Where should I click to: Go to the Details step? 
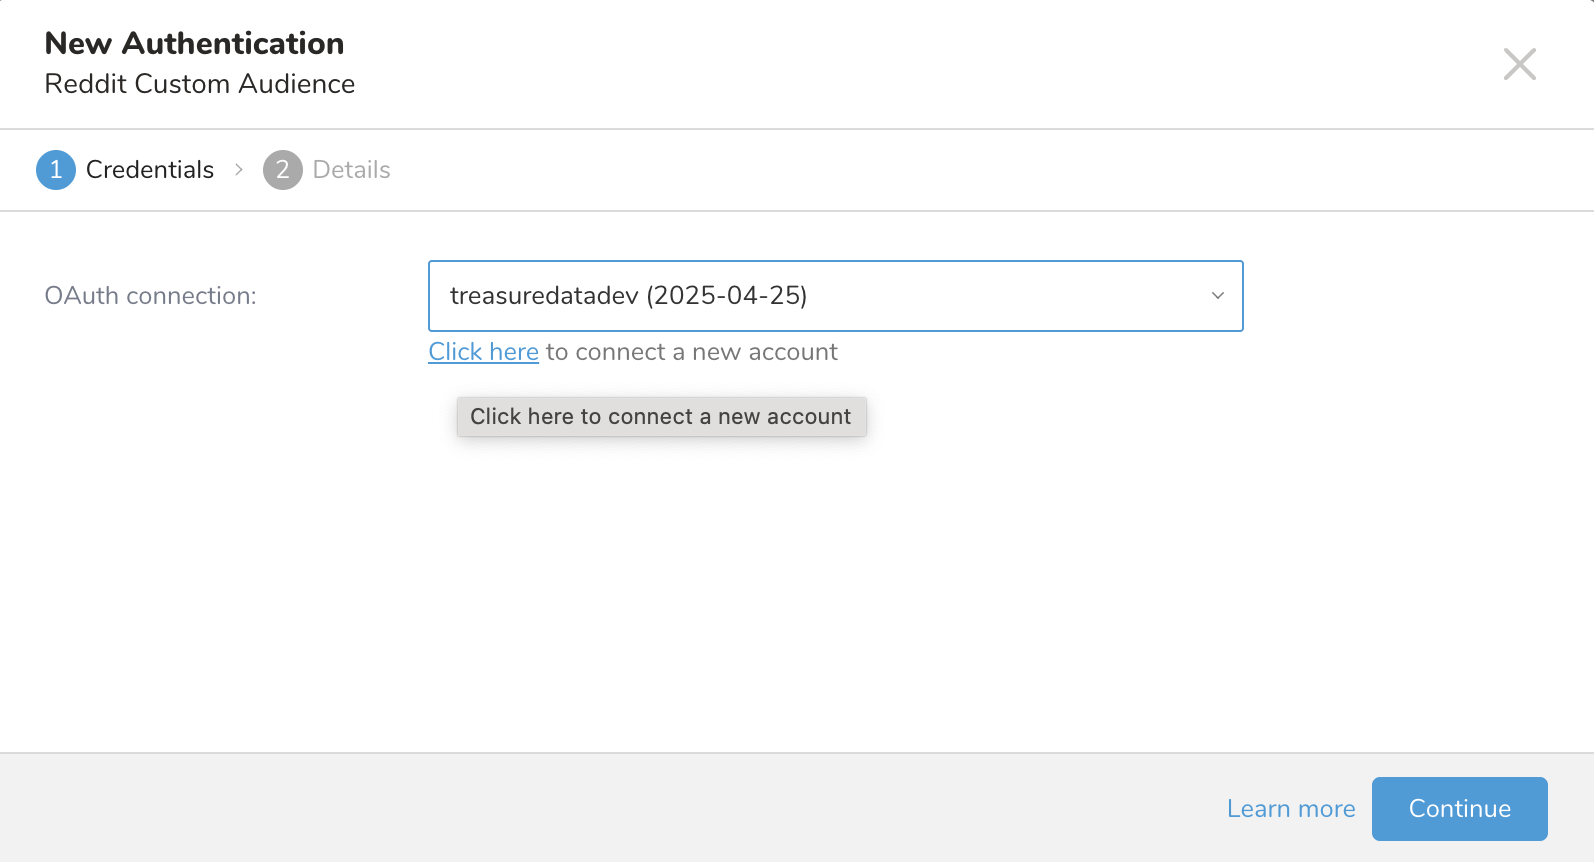(351, 170)
